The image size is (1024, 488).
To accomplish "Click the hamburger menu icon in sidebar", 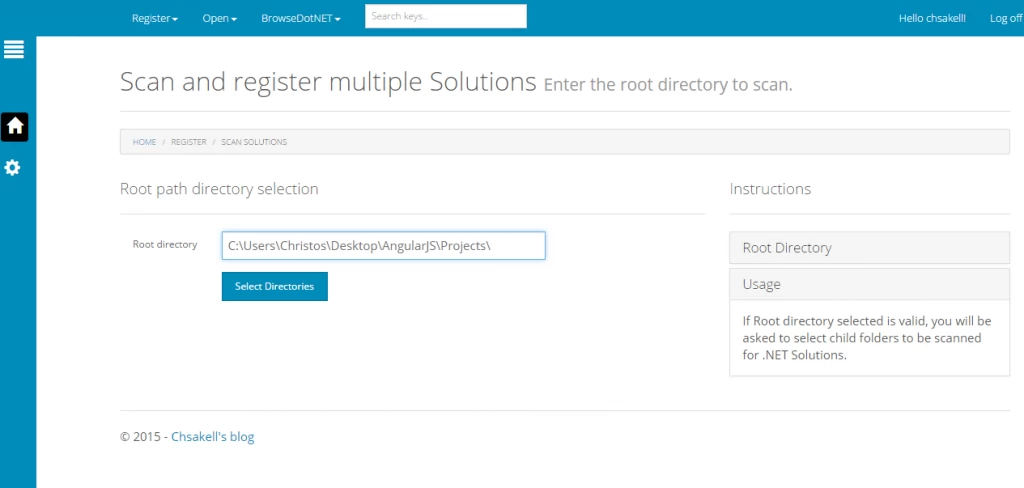I will point(14,49).
